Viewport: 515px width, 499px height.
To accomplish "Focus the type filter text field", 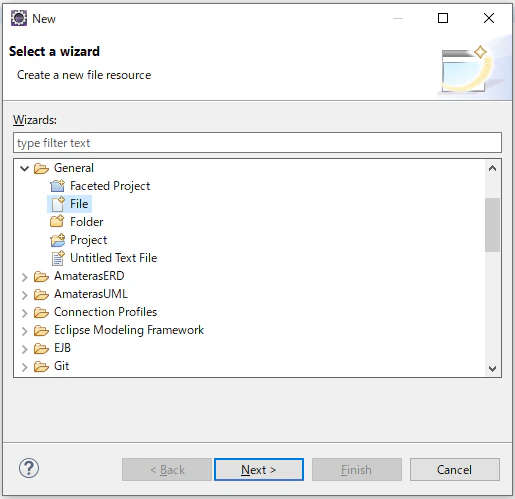I will [257, 143].
